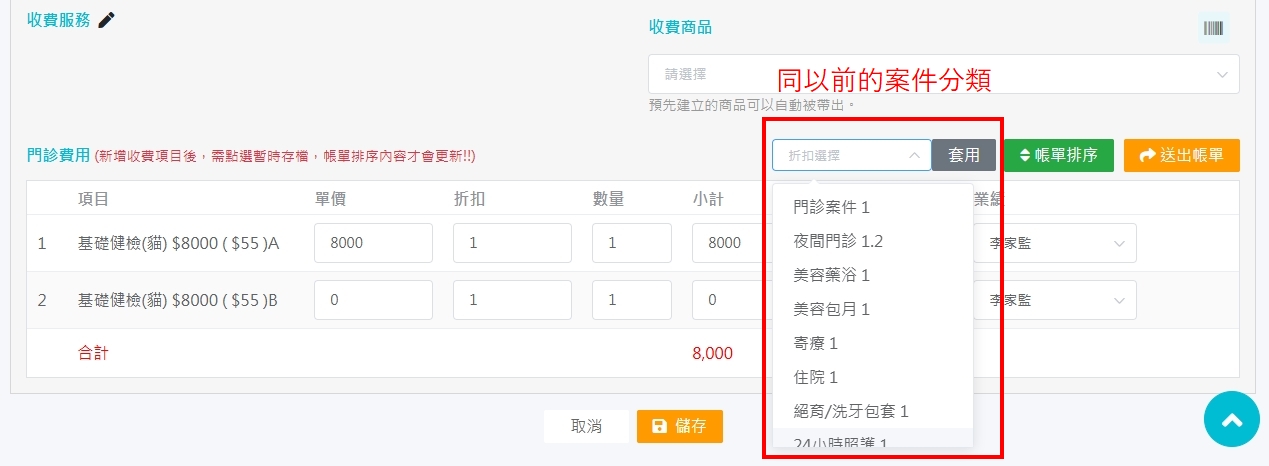Choose 住院 1 in dropdown list
Screen dimensions: 1269x466
coord(815,377)
